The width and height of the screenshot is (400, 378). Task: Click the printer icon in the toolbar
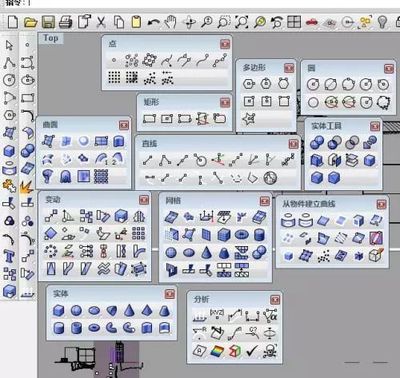coord(65,22)
